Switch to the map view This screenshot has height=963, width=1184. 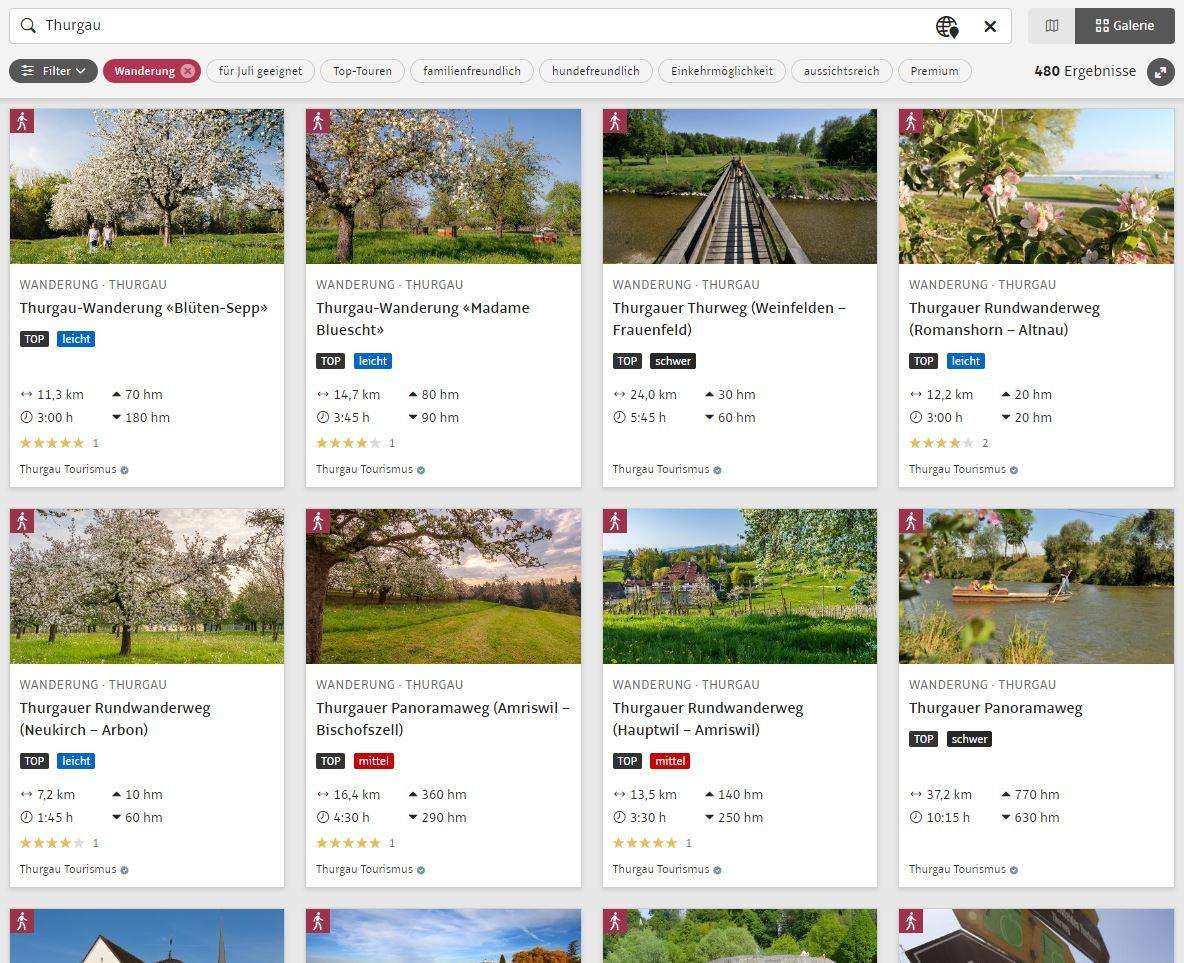(1051, 26)
